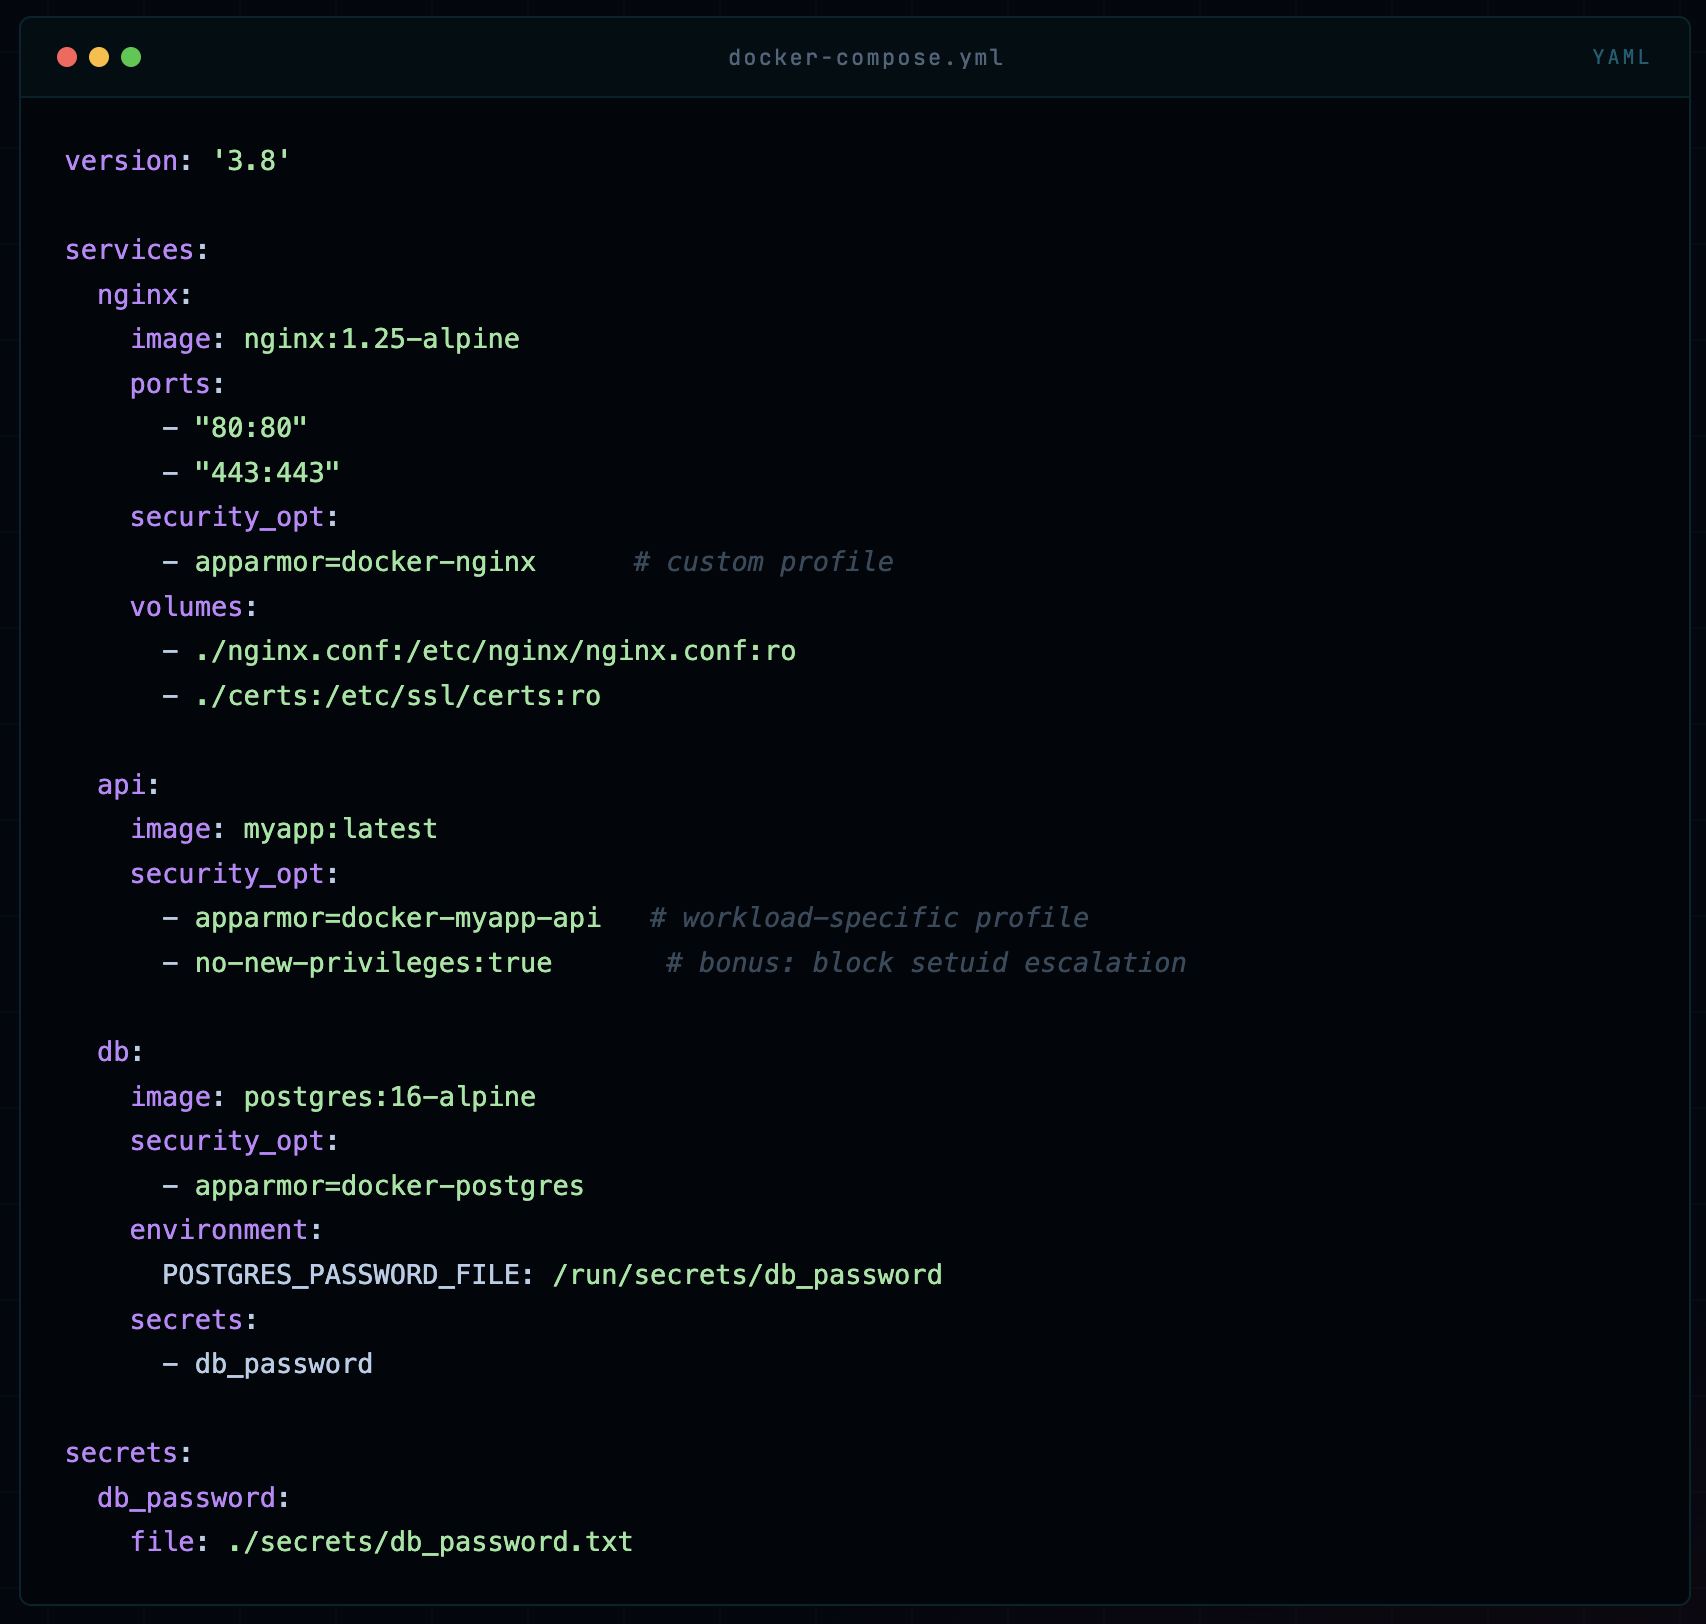Place cursor on the top-level services key
This screenshot has width=1706, height=1624.
click(x=129, y=250)
